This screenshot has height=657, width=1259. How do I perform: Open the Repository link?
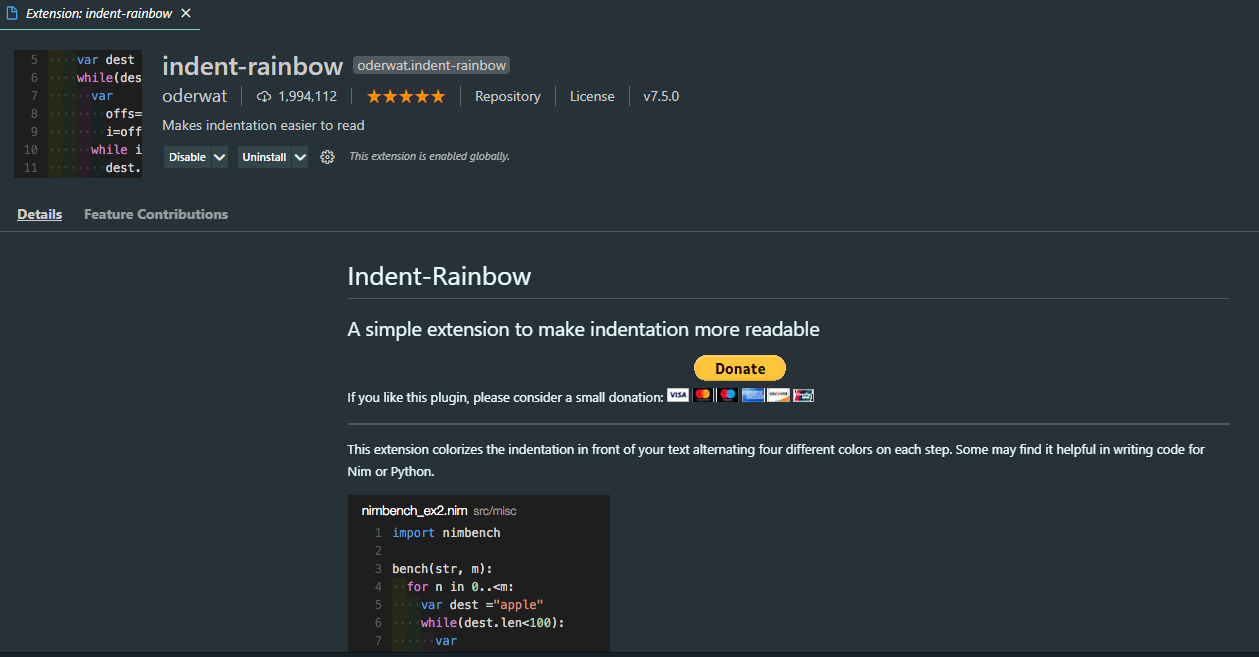point(508,96)
